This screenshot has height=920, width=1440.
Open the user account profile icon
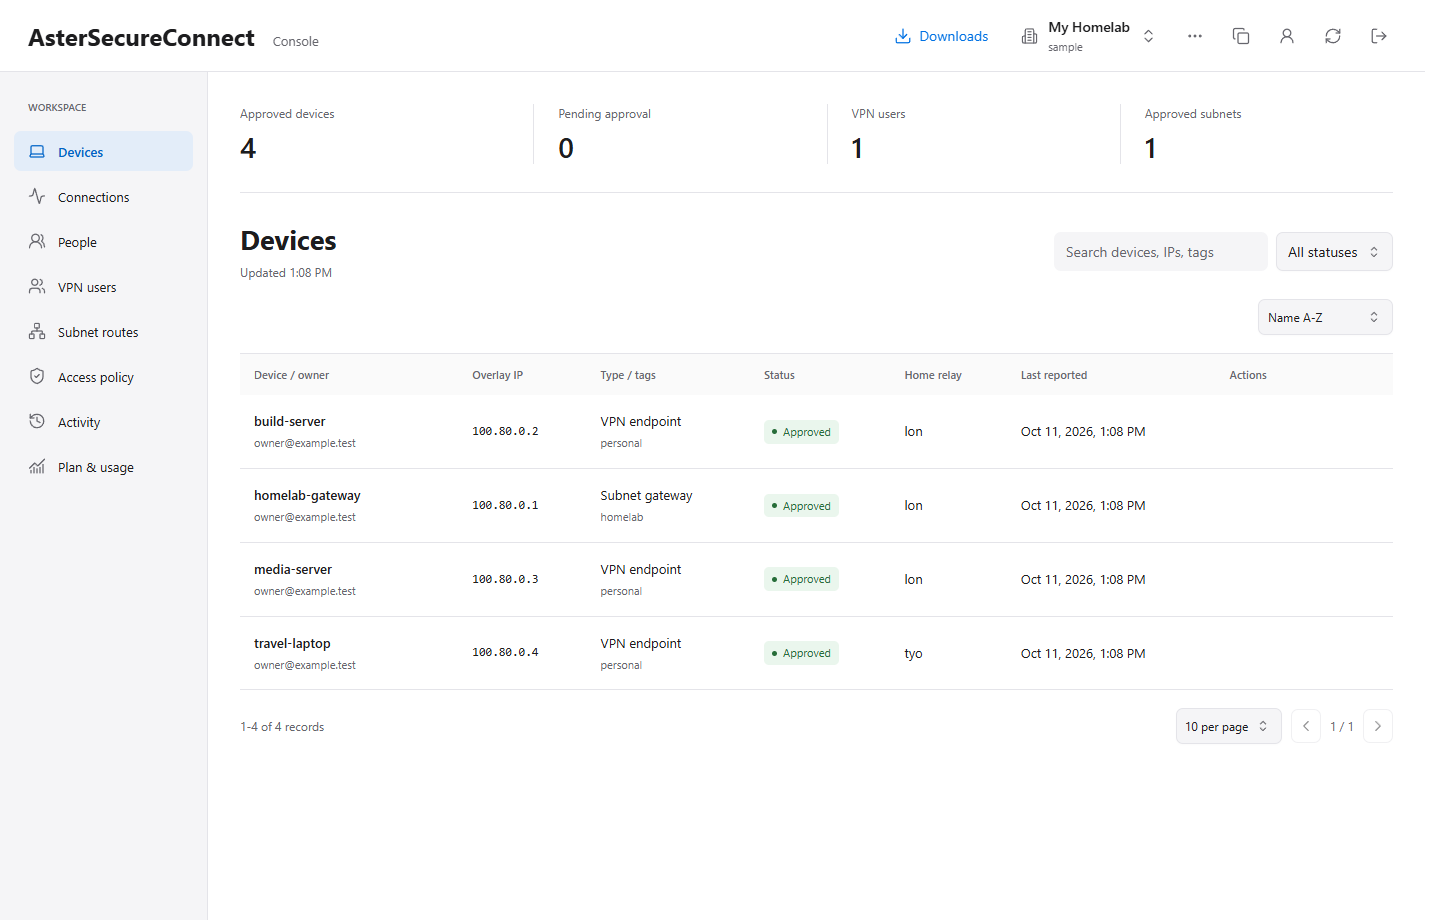pyautogui.click(x=1287, y=36)
